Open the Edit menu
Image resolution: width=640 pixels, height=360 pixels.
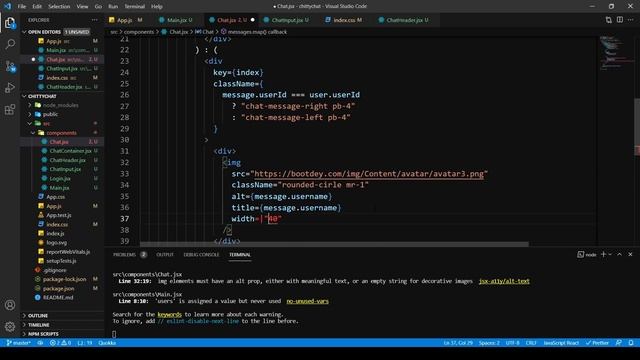coord(37,7)
